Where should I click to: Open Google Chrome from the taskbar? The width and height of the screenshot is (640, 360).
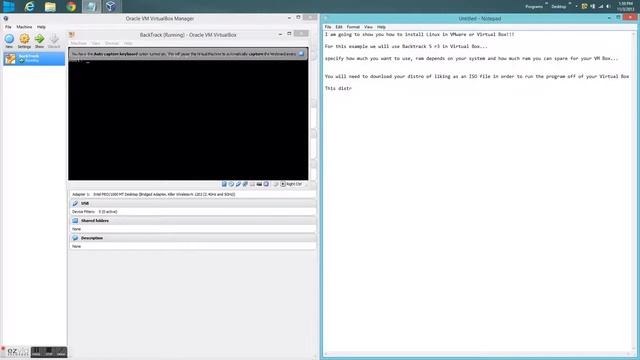(71, 6)
